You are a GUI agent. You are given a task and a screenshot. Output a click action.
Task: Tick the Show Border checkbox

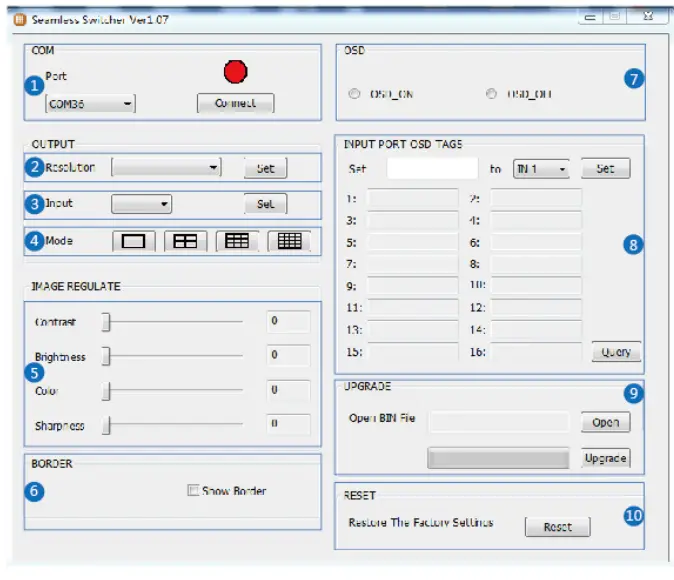193,490
